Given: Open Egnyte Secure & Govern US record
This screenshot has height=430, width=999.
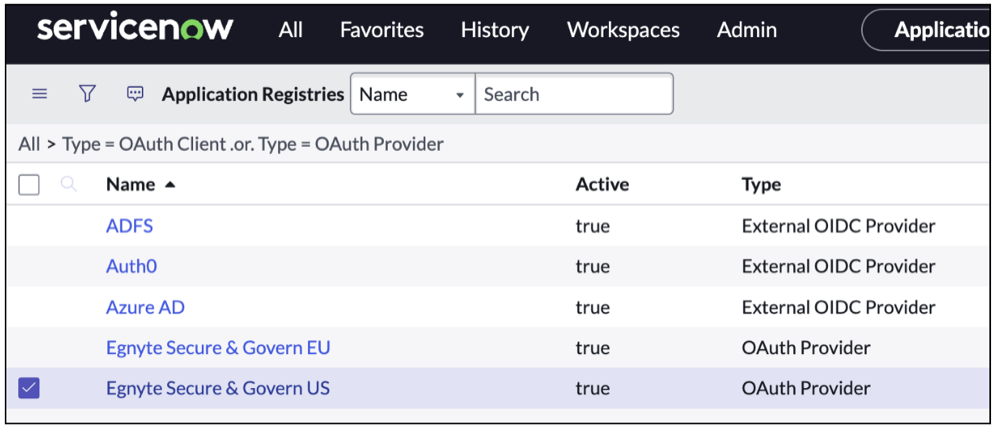Looking at the screenshot, I should 218,388.
